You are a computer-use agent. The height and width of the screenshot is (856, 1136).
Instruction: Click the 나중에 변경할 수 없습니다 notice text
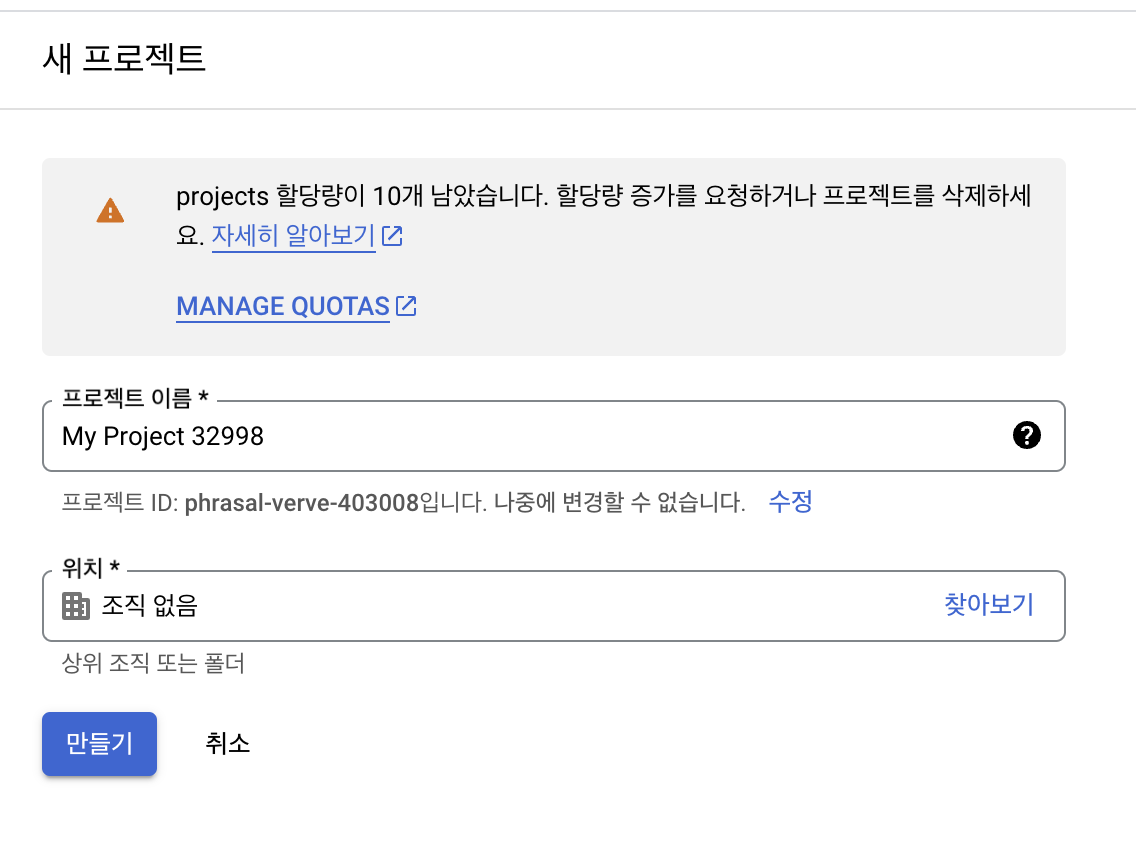(619, 503)
